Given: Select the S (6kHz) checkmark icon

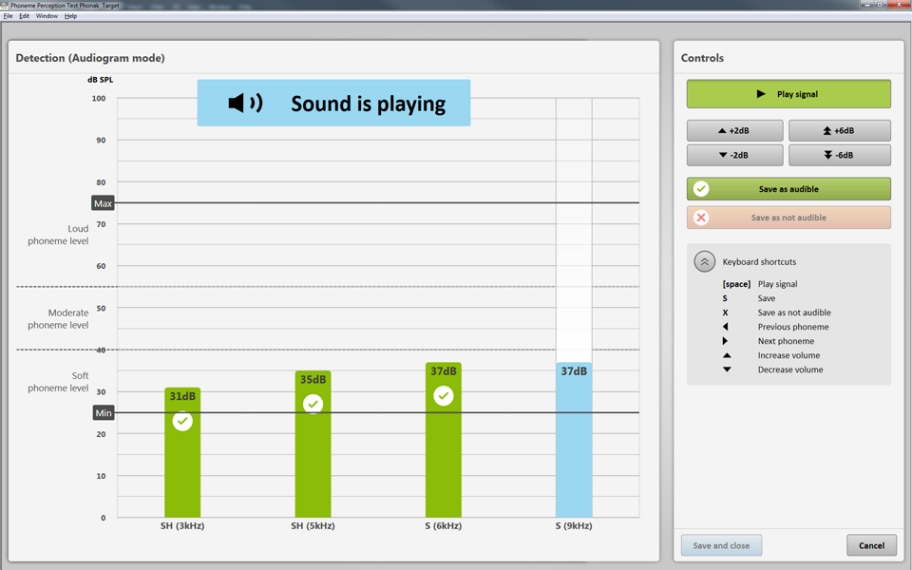Looking at the screenshot, I should coord(443,396).
